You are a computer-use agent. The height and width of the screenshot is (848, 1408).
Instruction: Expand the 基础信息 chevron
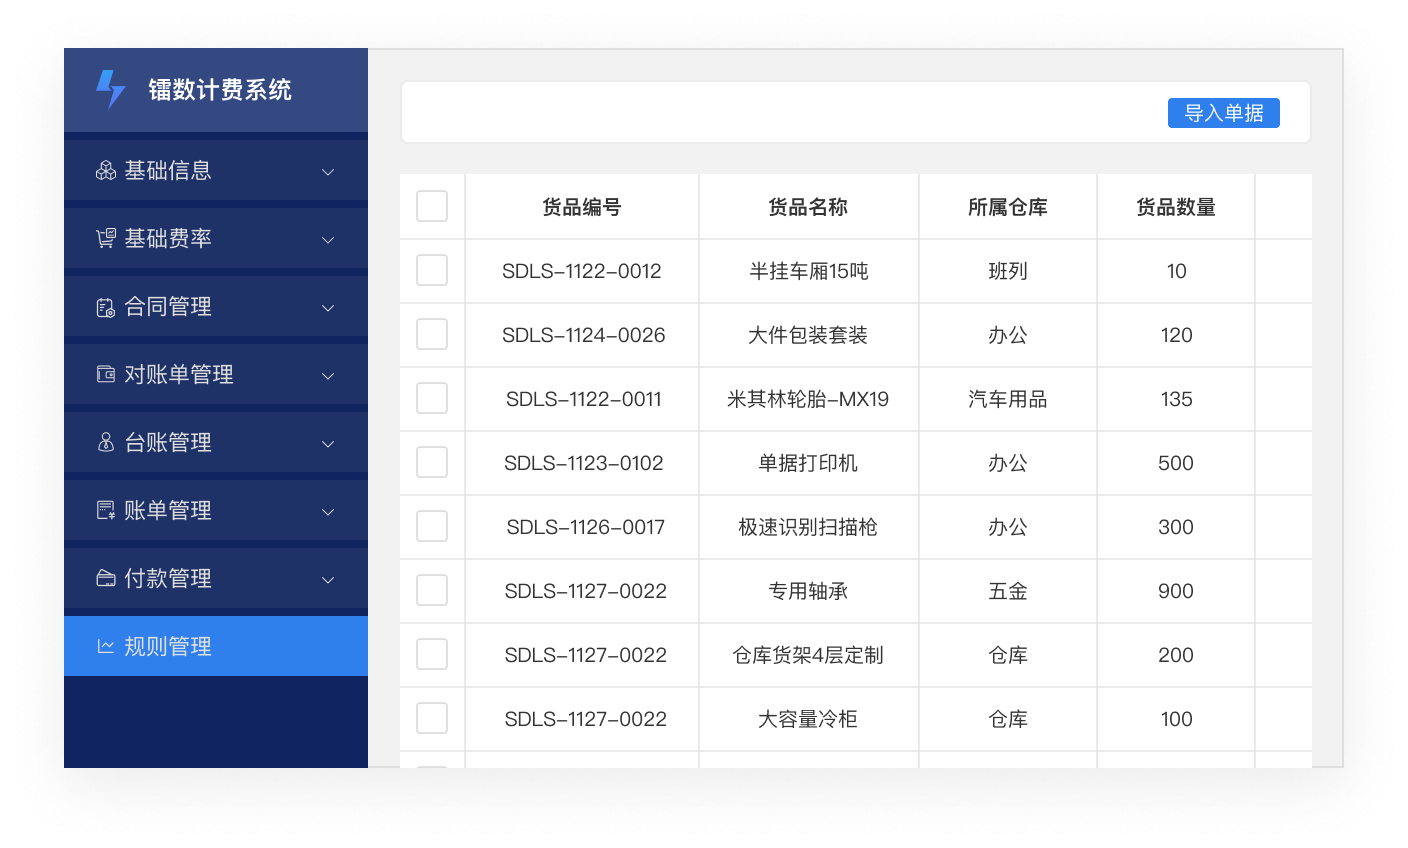(328, 172)
